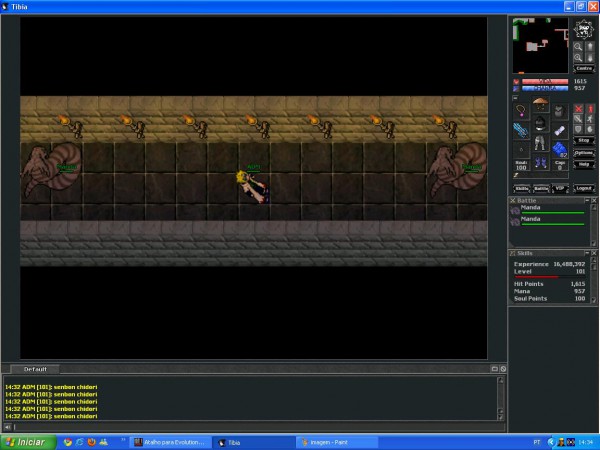
Task: Toggle the Battle window button
Action: tap(541, 188)
